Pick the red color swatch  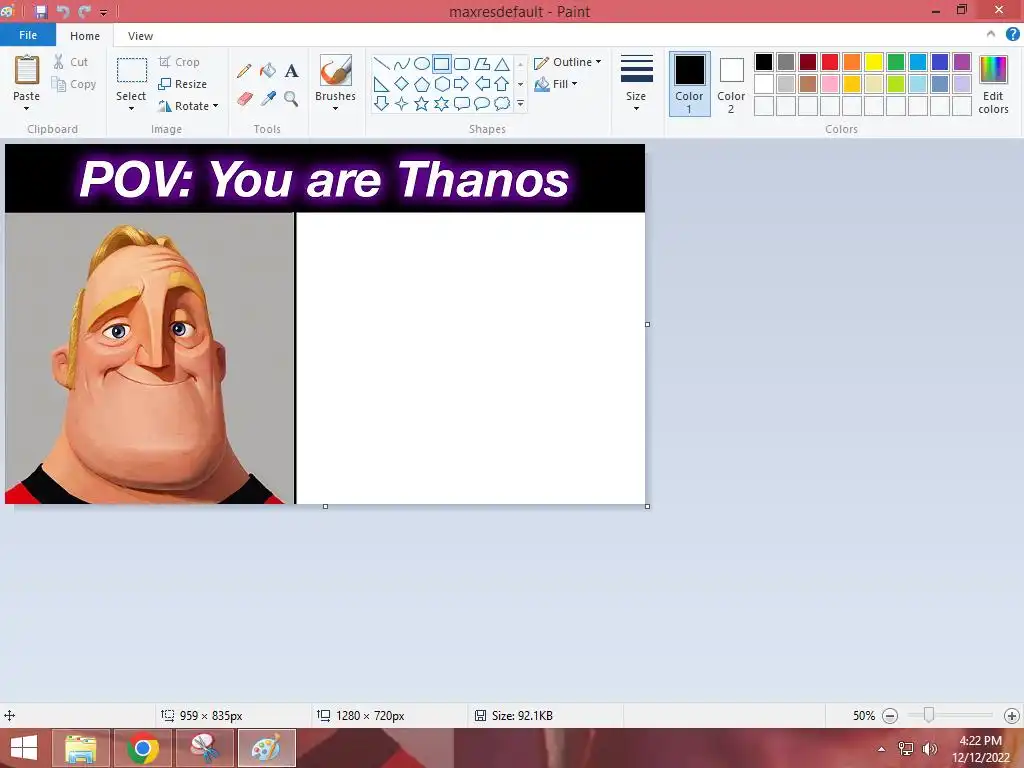(x=829, y=62)
